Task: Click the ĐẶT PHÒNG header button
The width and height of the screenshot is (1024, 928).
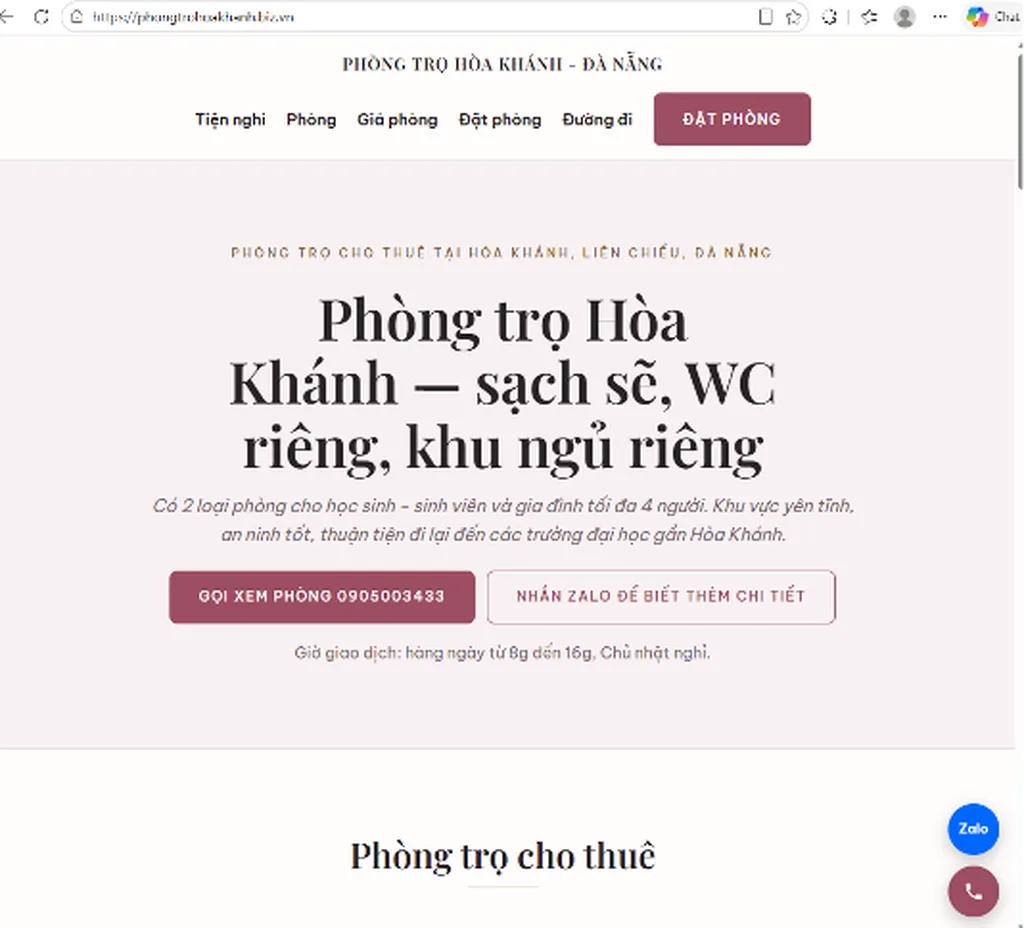Action: tap(732, 119)
